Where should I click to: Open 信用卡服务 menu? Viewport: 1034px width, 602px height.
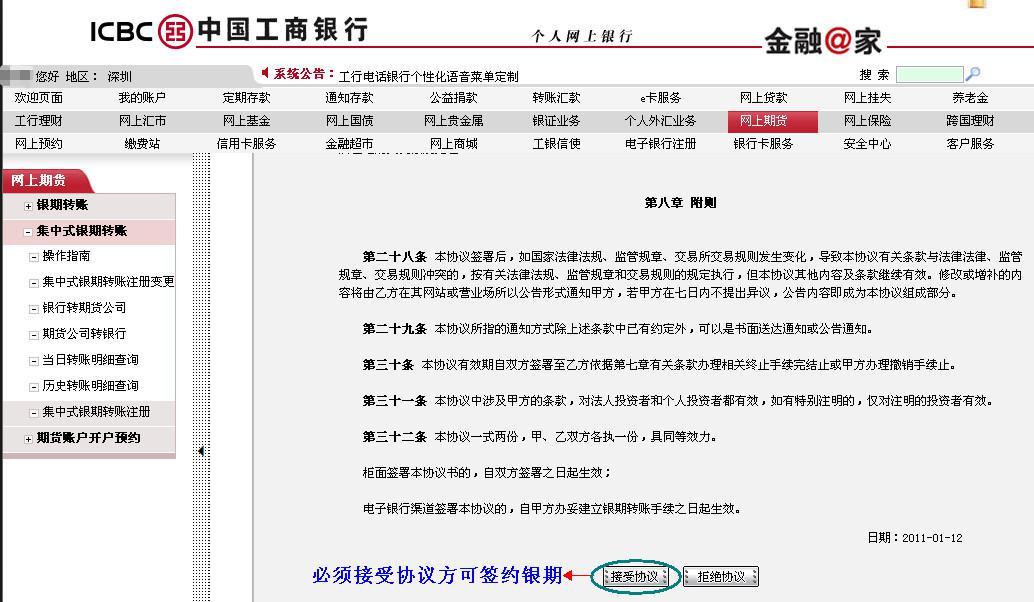click(246, 144)
